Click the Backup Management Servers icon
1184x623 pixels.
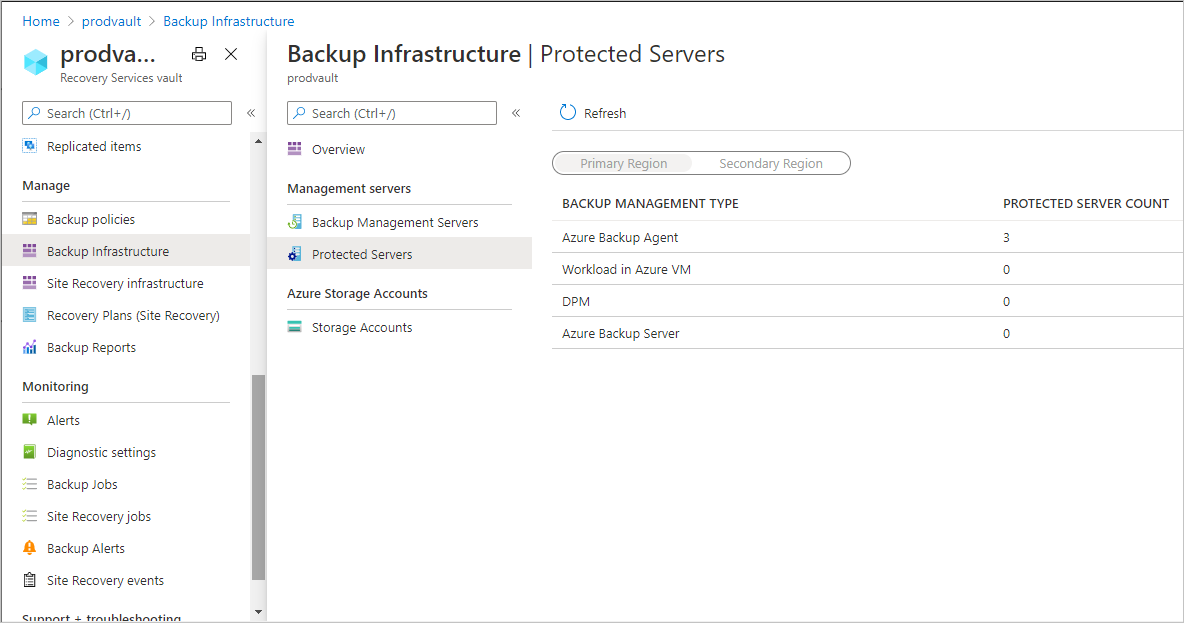[294, 222]
